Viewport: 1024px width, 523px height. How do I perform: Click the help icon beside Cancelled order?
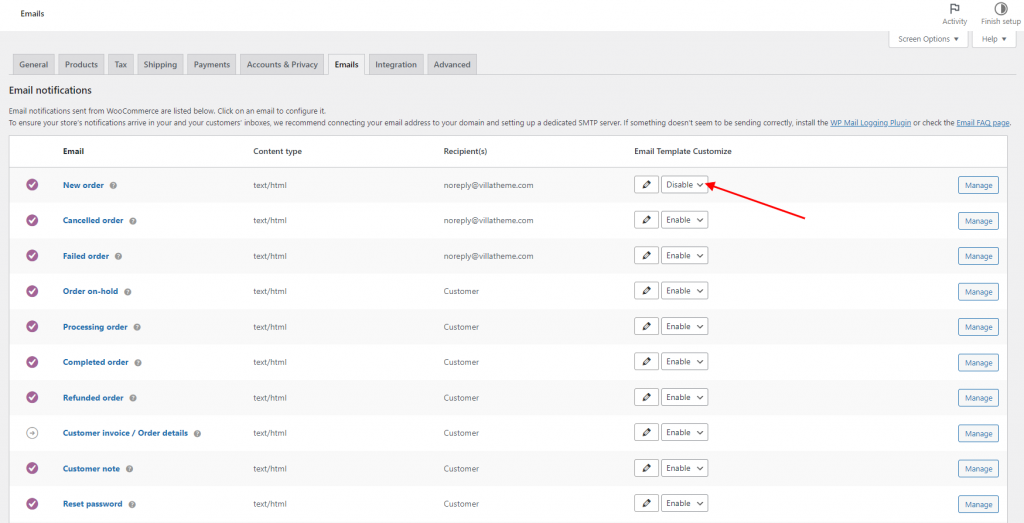tap(133, 220)
